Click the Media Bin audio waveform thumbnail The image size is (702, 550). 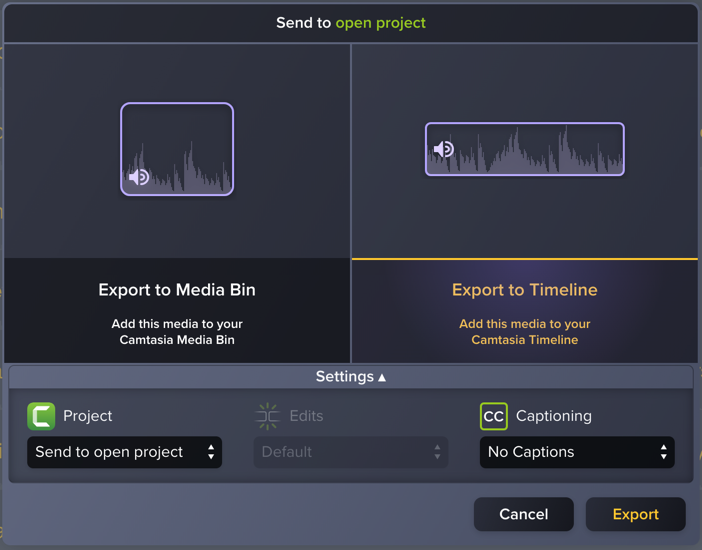177,149
